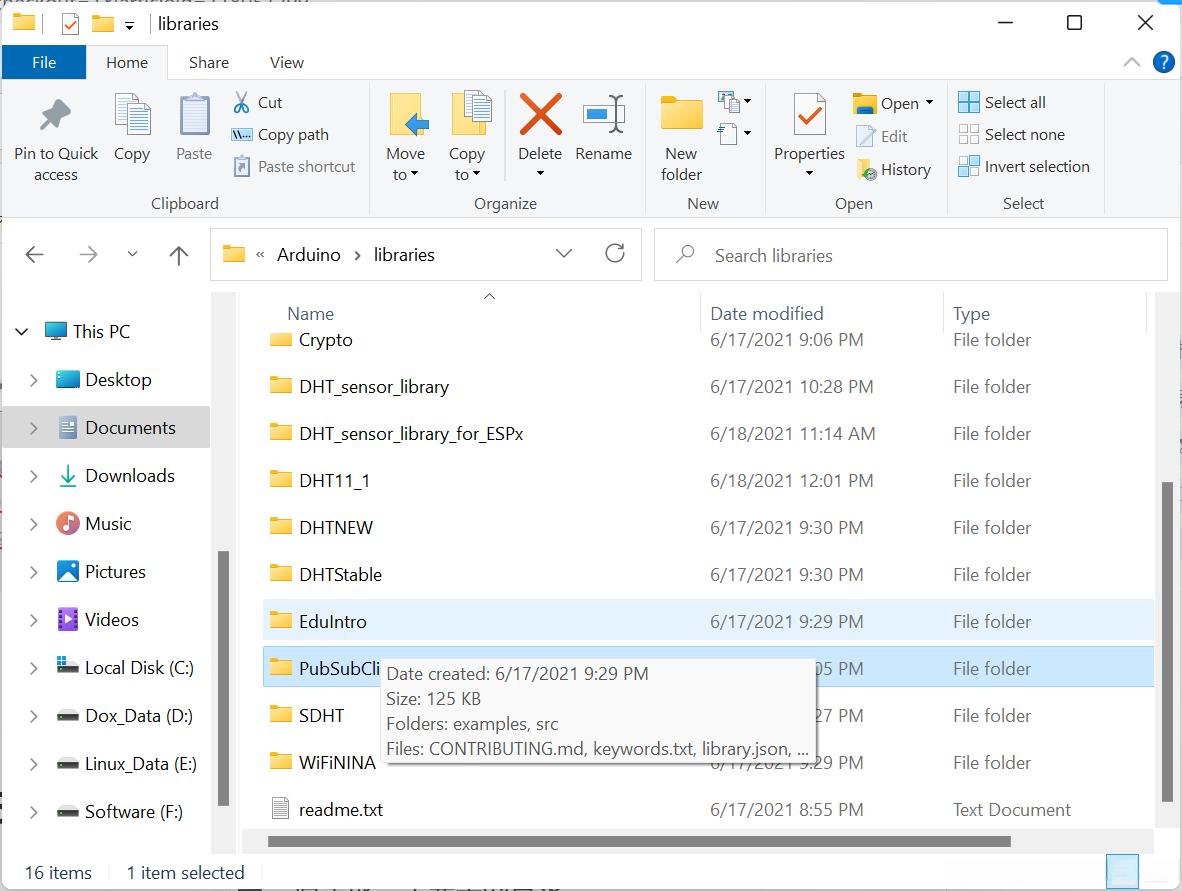Click the Pin to Quick access icon
The height and width of the screenshot is (891, 1182).
tap(55, 115)
